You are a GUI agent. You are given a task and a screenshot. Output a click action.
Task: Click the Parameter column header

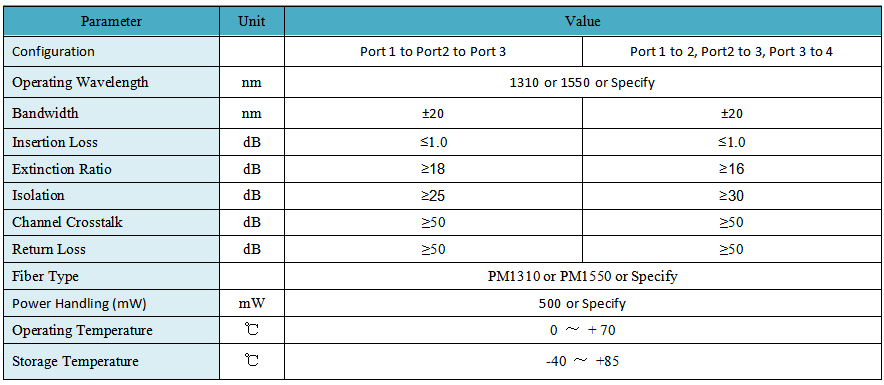111,21
